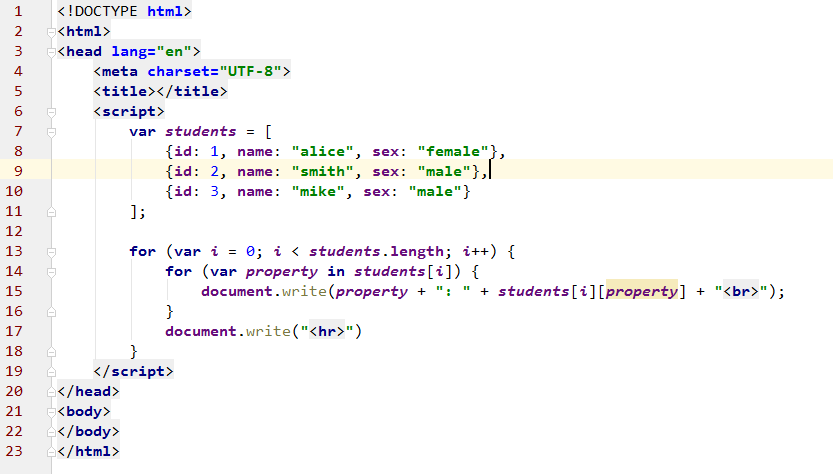Click the "<!DOCTYPE" text on line 1
833x474 pixels.
[97, 11]
